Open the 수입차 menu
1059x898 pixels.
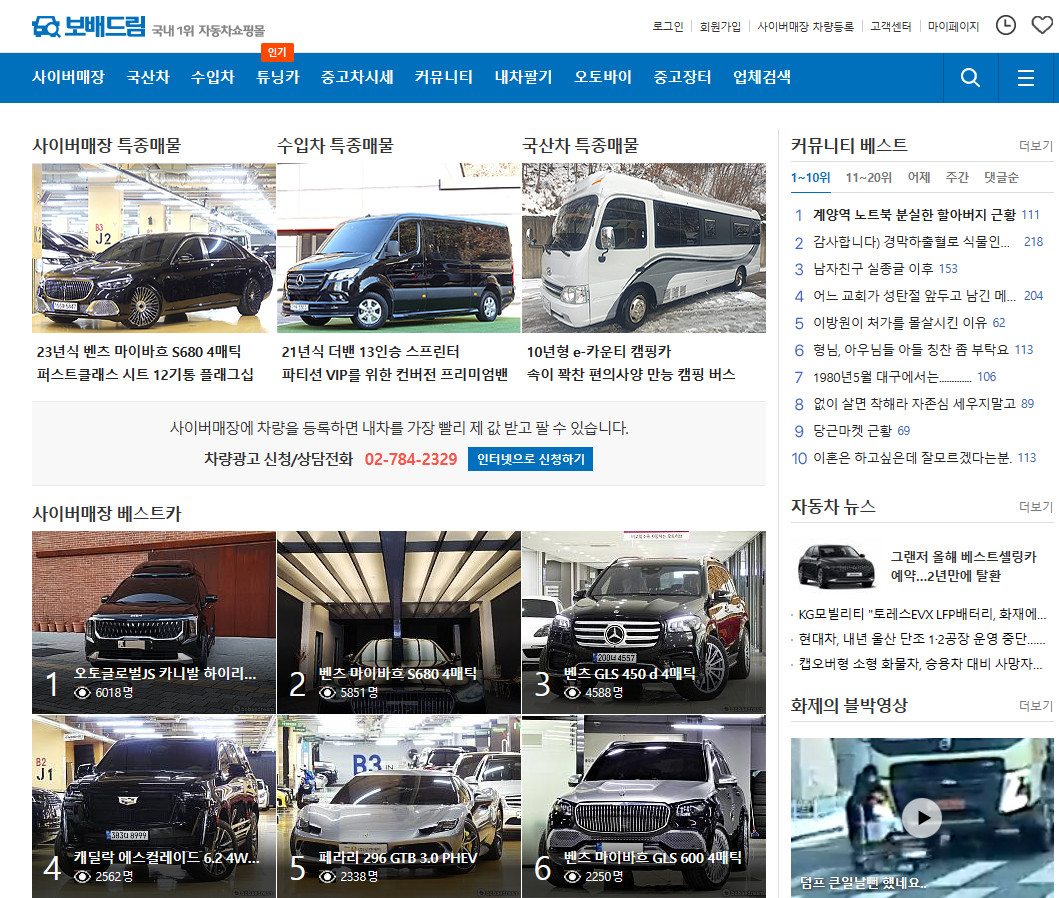point(213,77)
